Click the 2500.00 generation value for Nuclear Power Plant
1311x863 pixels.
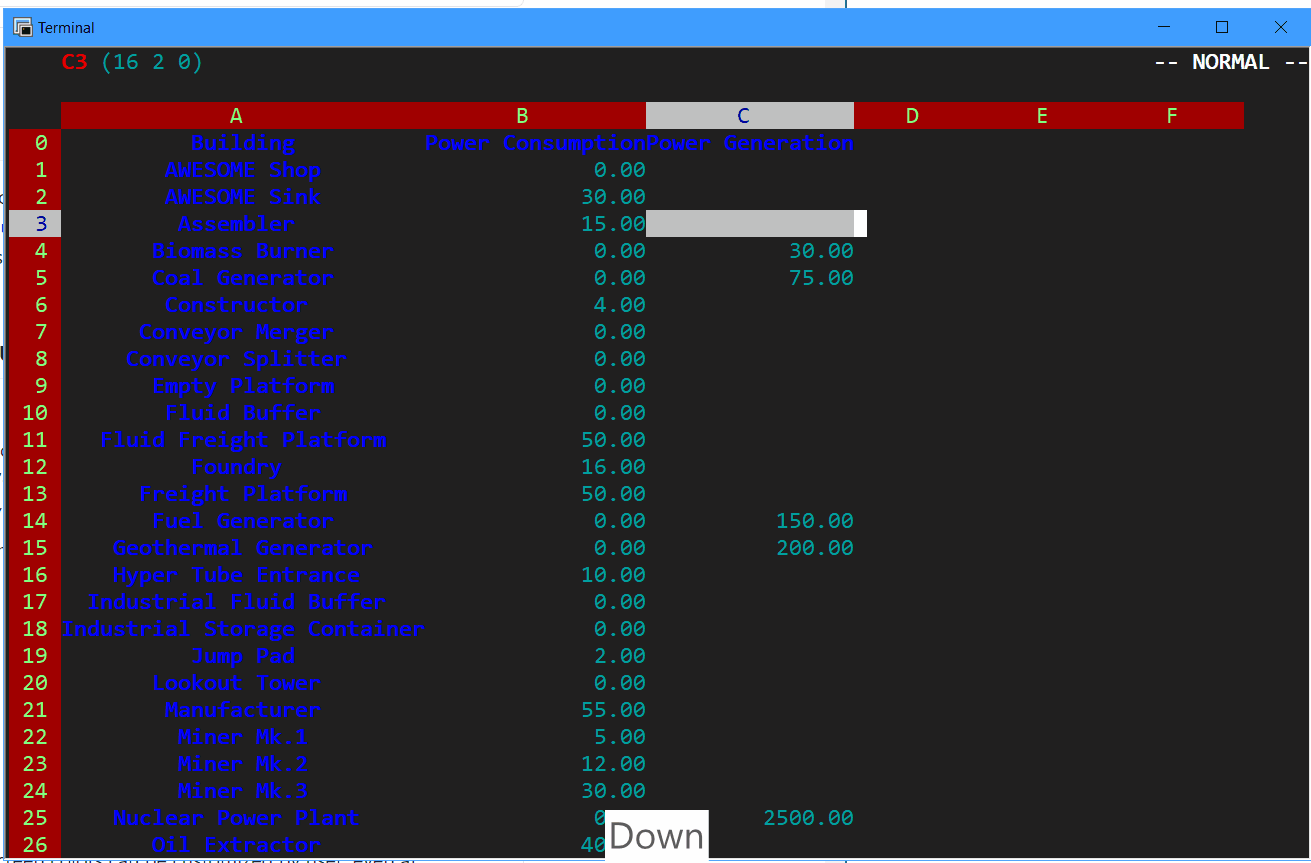(x=808, y=818)
